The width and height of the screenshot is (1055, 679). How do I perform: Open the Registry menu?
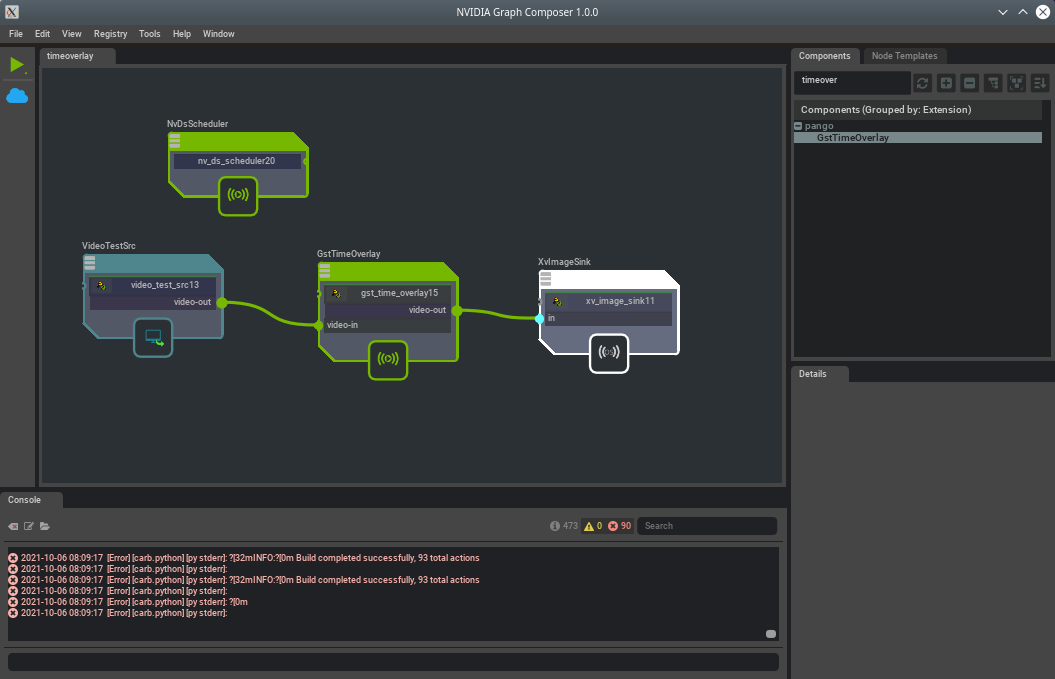tap(110, 34)
